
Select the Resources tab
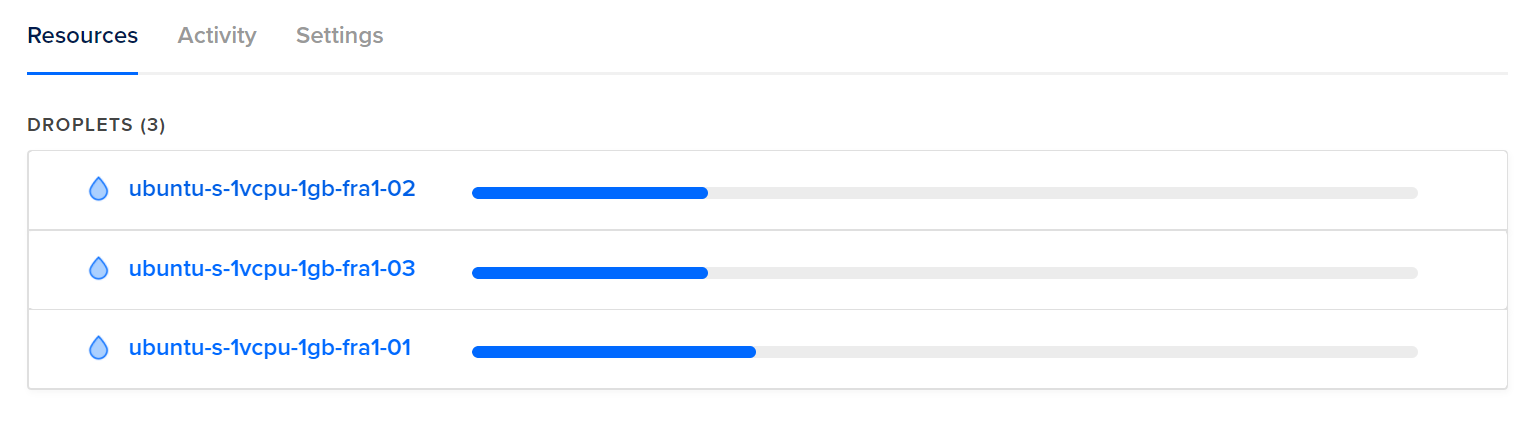pos(83,36)
